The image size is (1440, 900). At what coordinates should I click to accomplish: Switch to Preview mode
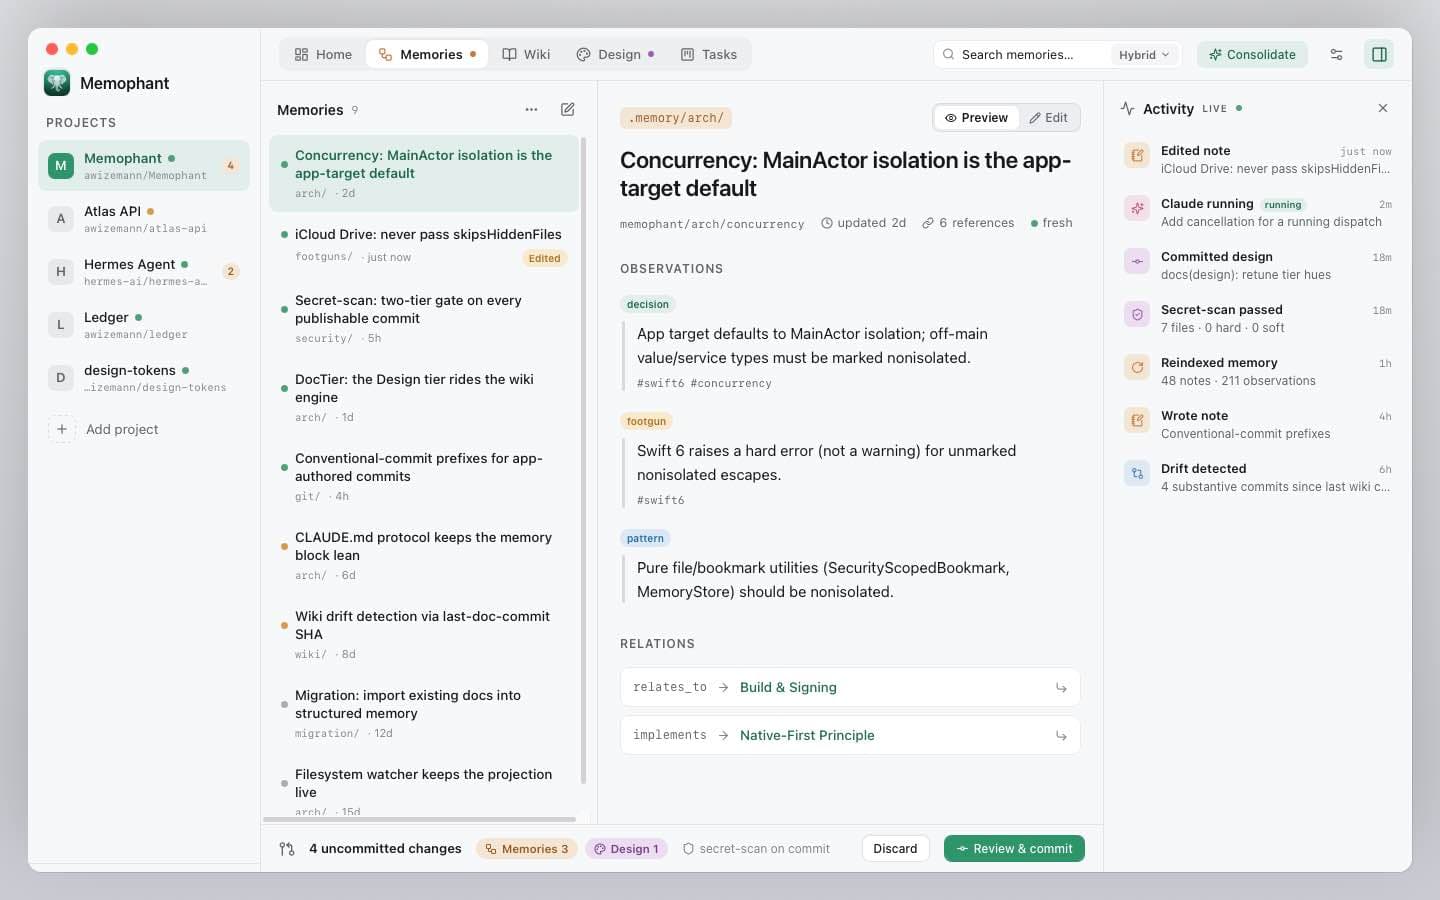click(x=976, y=117)
